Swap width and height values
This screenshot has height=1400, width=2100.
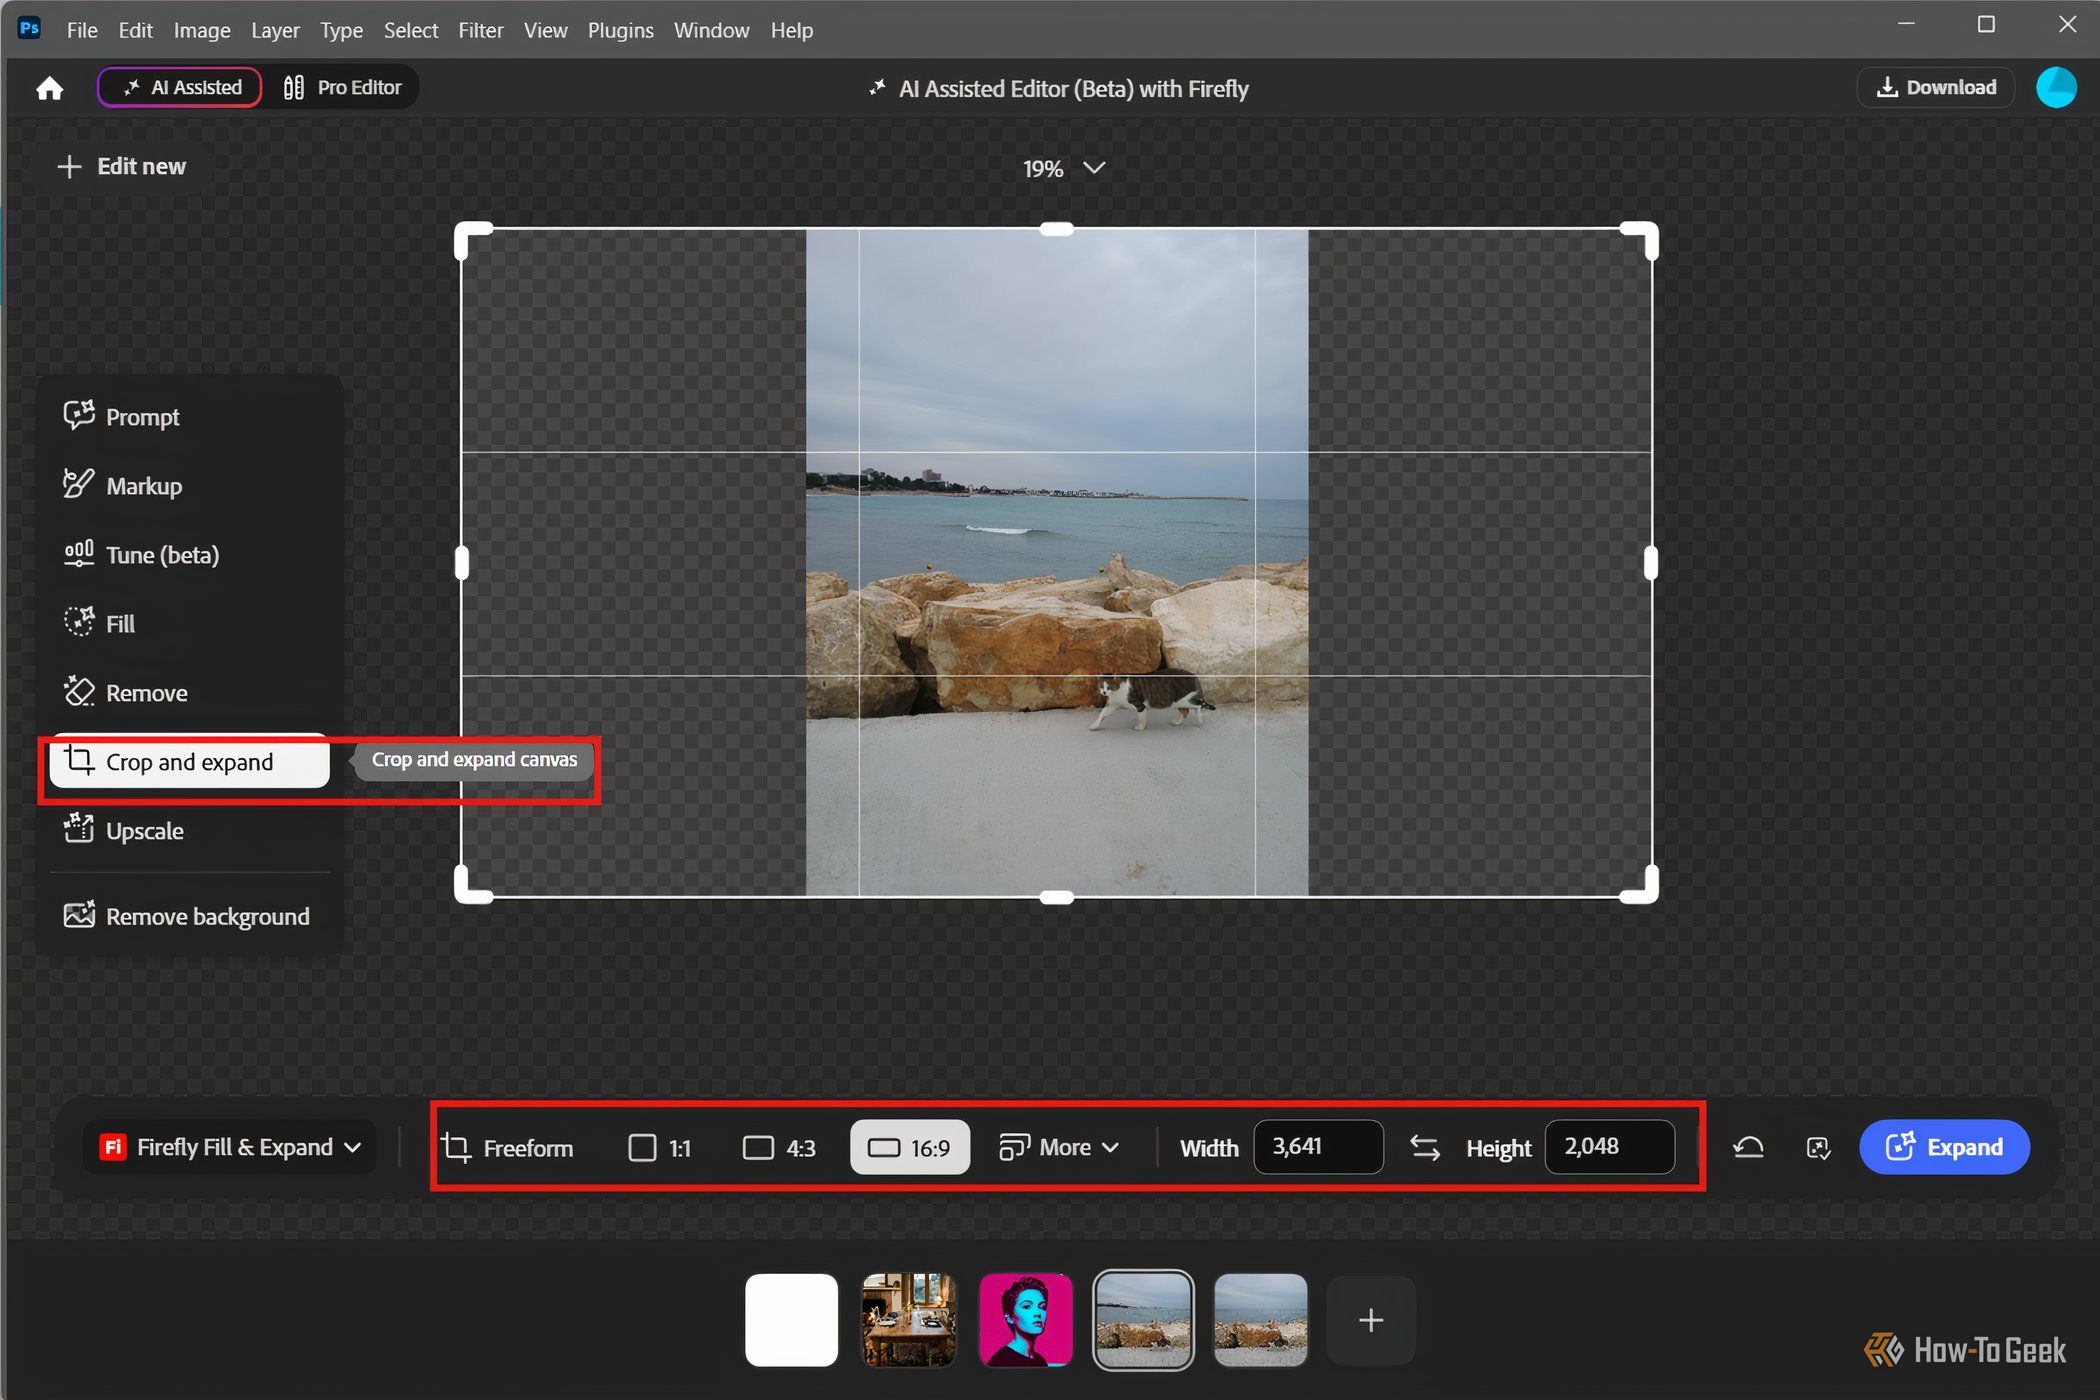[x=1425, y=1147]
